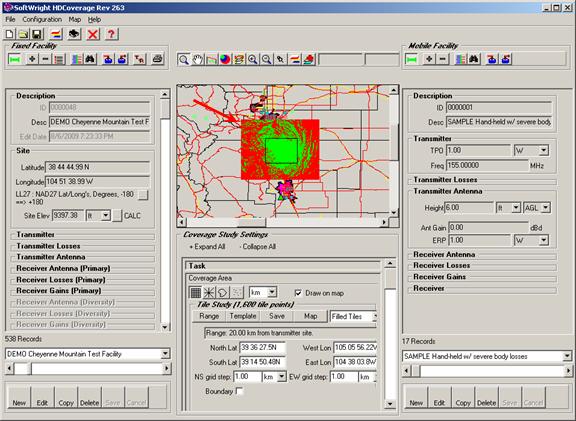The image size is (576, 421).
Task: Click the red X icon in the top toolbar
Action: pyautogui.click(x=93, y=34)
